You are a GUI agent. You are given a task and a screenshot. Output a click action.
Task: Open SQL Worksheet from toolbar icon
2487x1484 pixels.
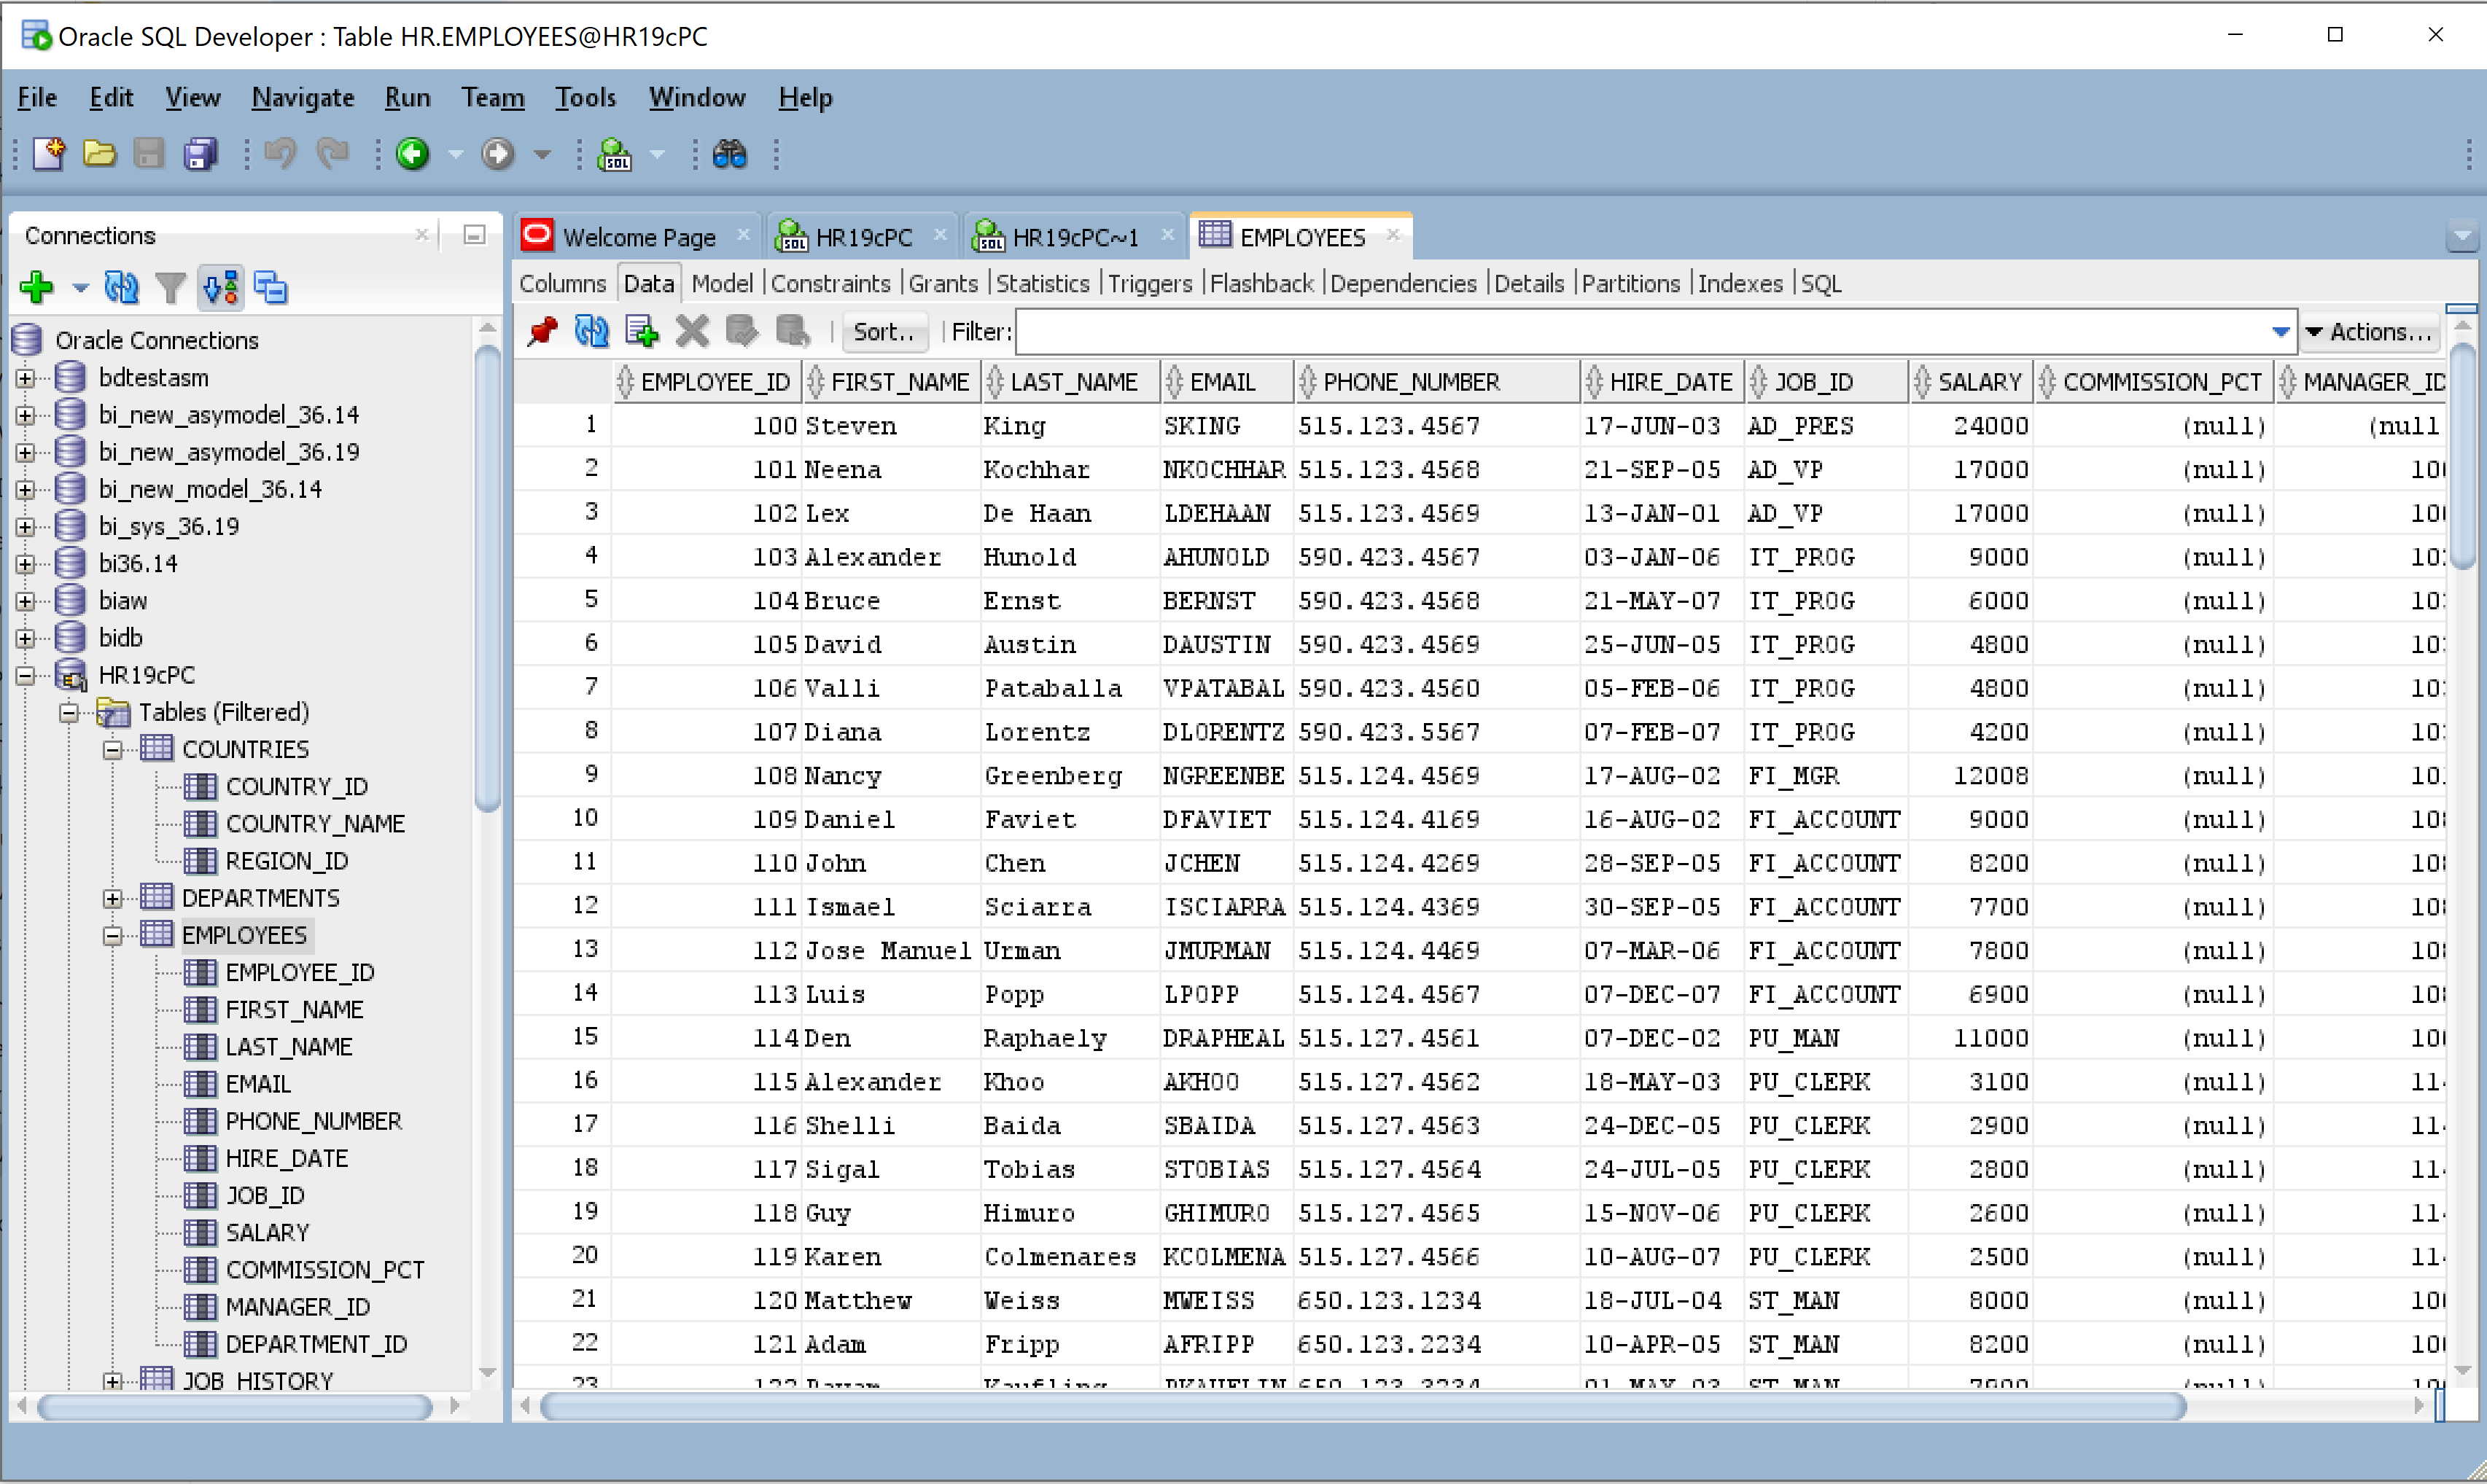coord(614,154)
